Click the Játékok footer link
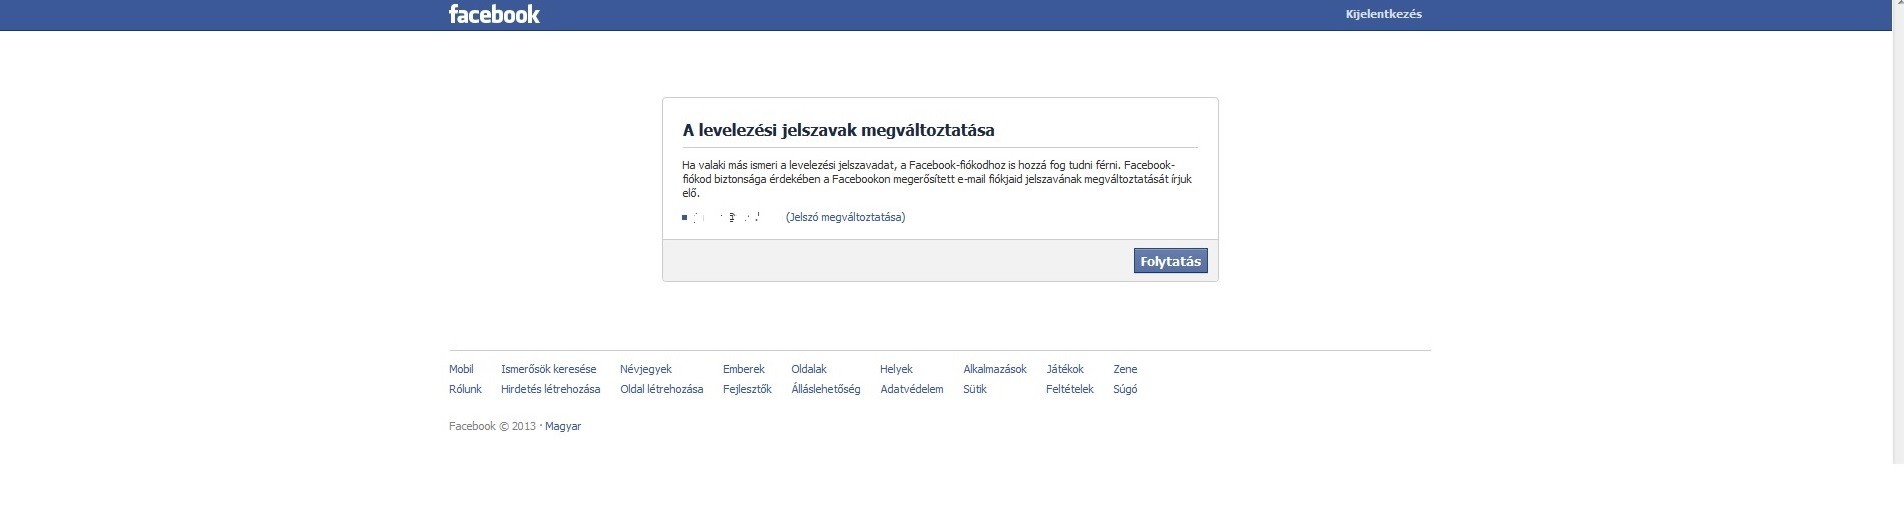This screenshot has width=1904, height=531. (1064, 369)
